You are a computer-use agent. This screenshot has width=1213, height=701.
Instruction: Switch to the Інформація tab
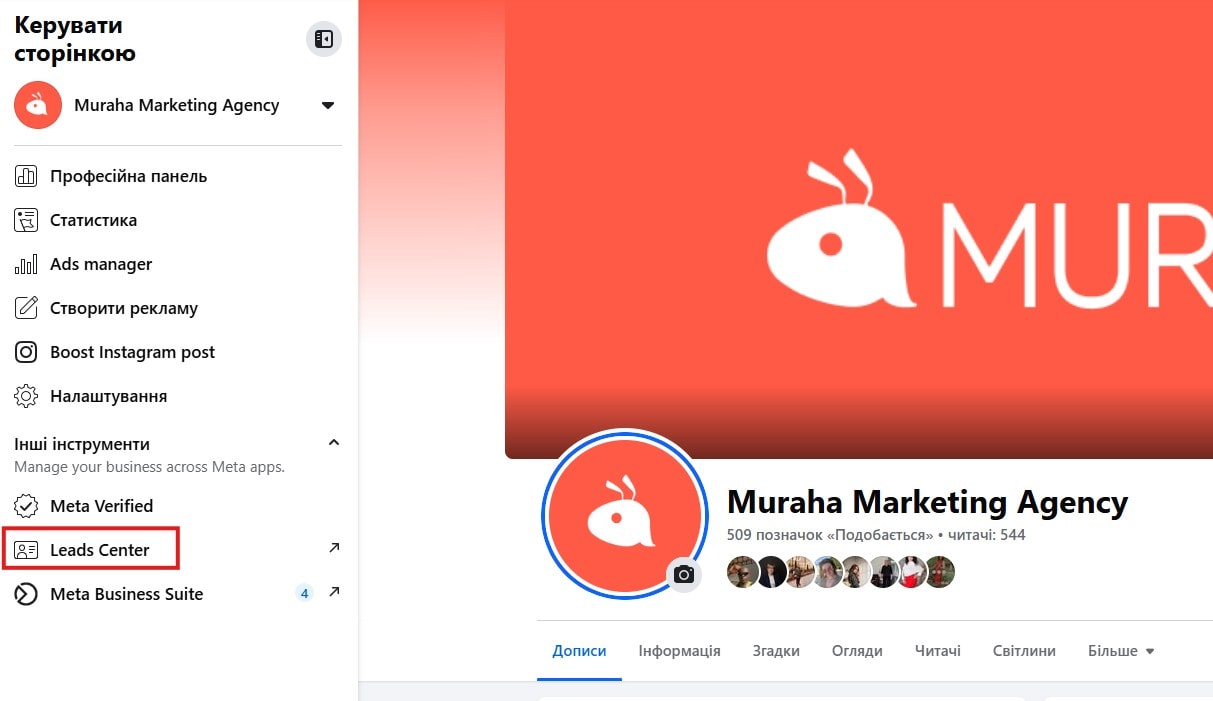(x=679, y=651)
